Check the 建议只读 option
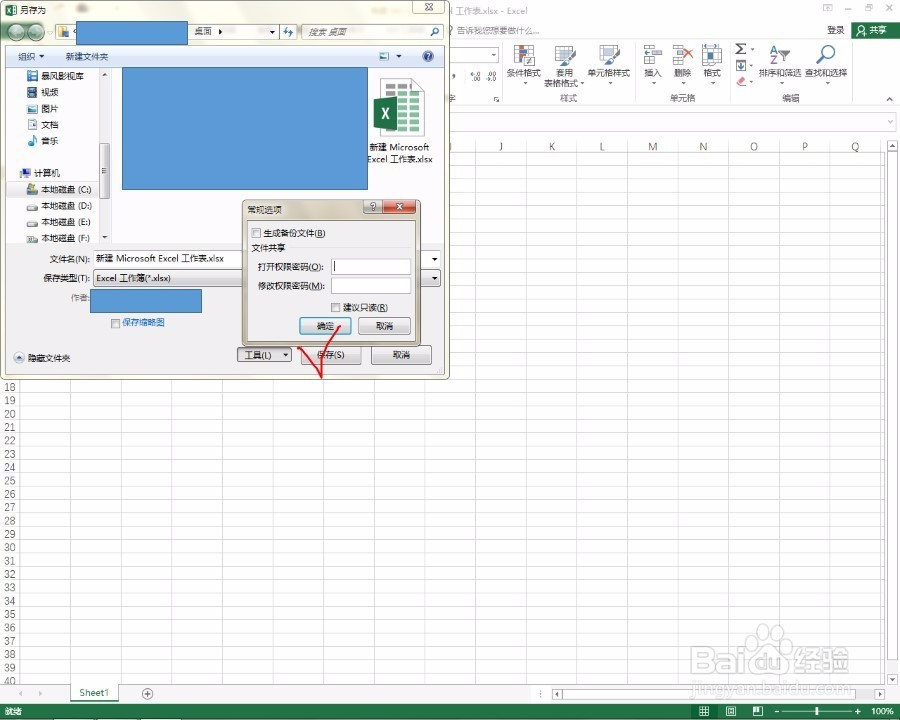 pyautogui.click(x=335, y=308)
